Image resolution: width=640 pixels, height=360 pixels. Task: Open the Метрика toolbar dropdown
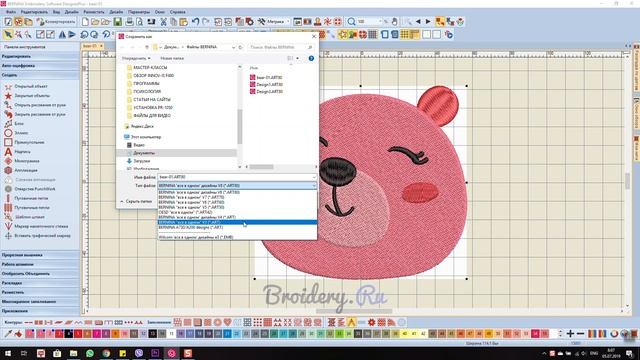click(x=288, y=22)
